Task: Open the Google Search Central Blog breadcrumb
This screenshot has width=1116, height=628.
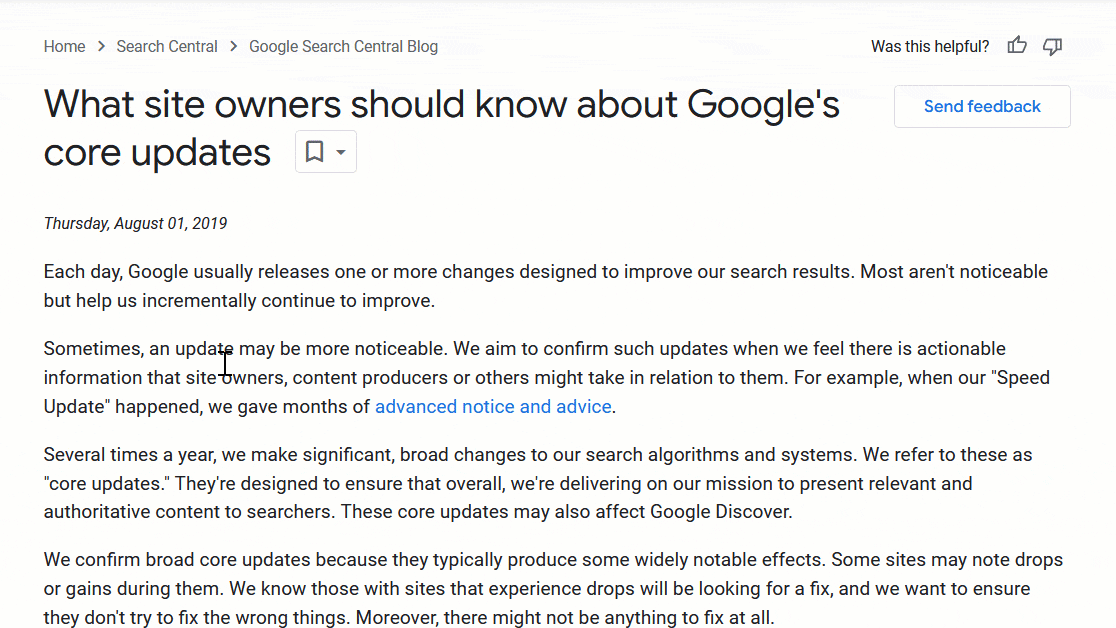Action: point(343,46)
